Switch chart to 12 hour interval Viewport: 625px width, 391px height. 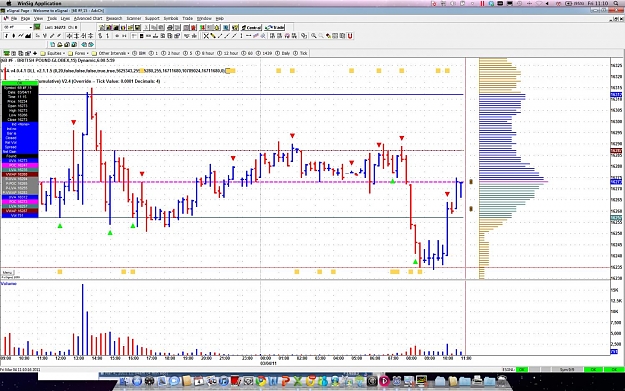[228, 53]
